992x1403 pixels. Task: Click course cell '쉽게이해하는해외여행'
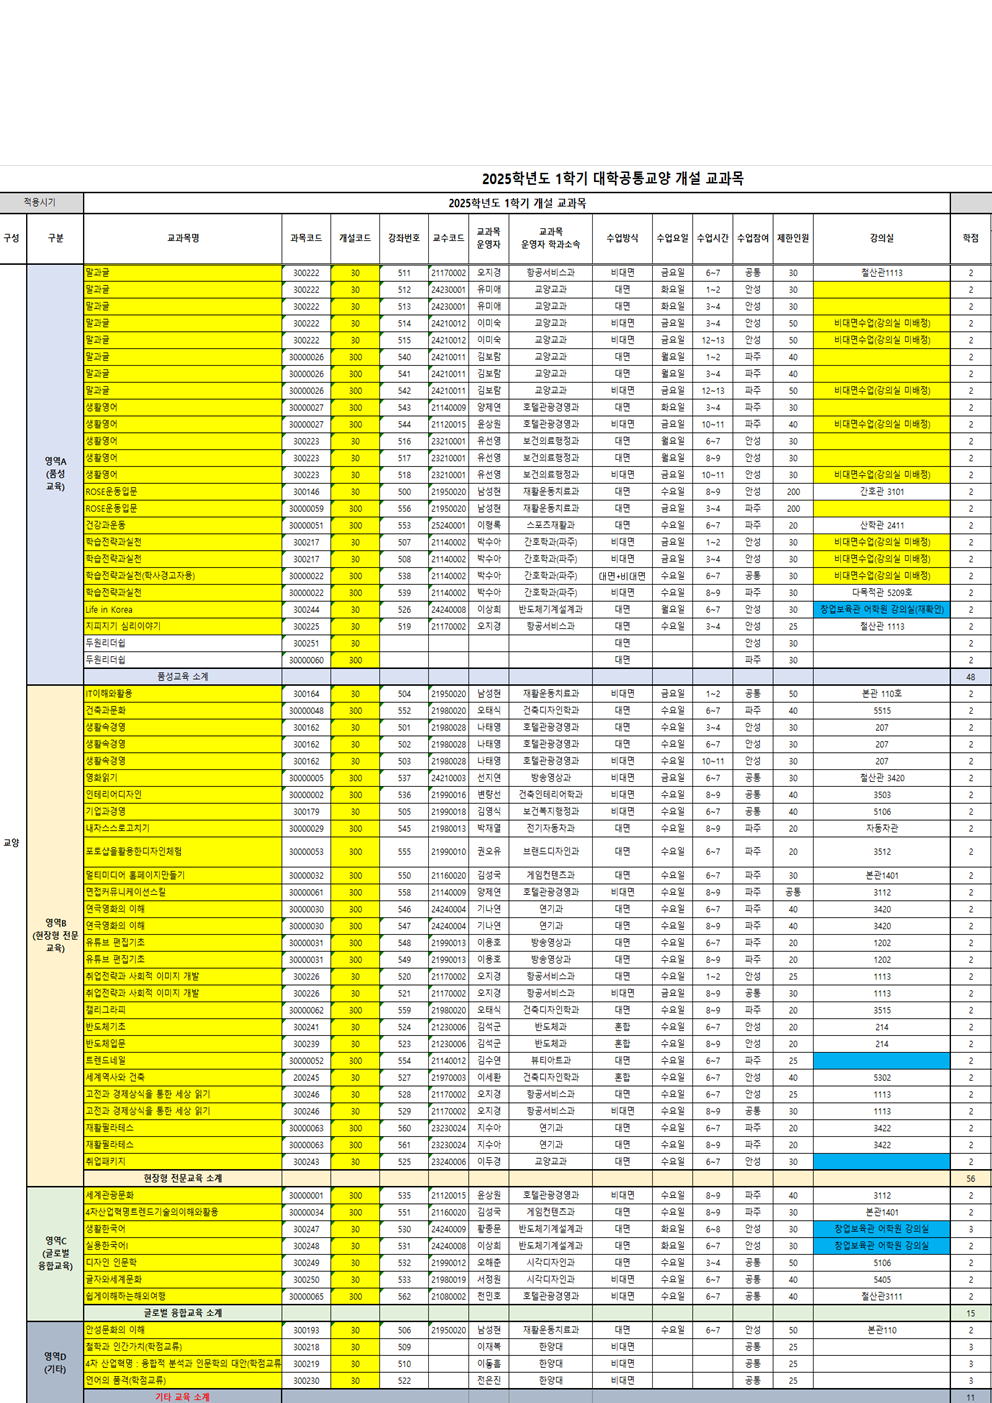[x=183, y=1296]
